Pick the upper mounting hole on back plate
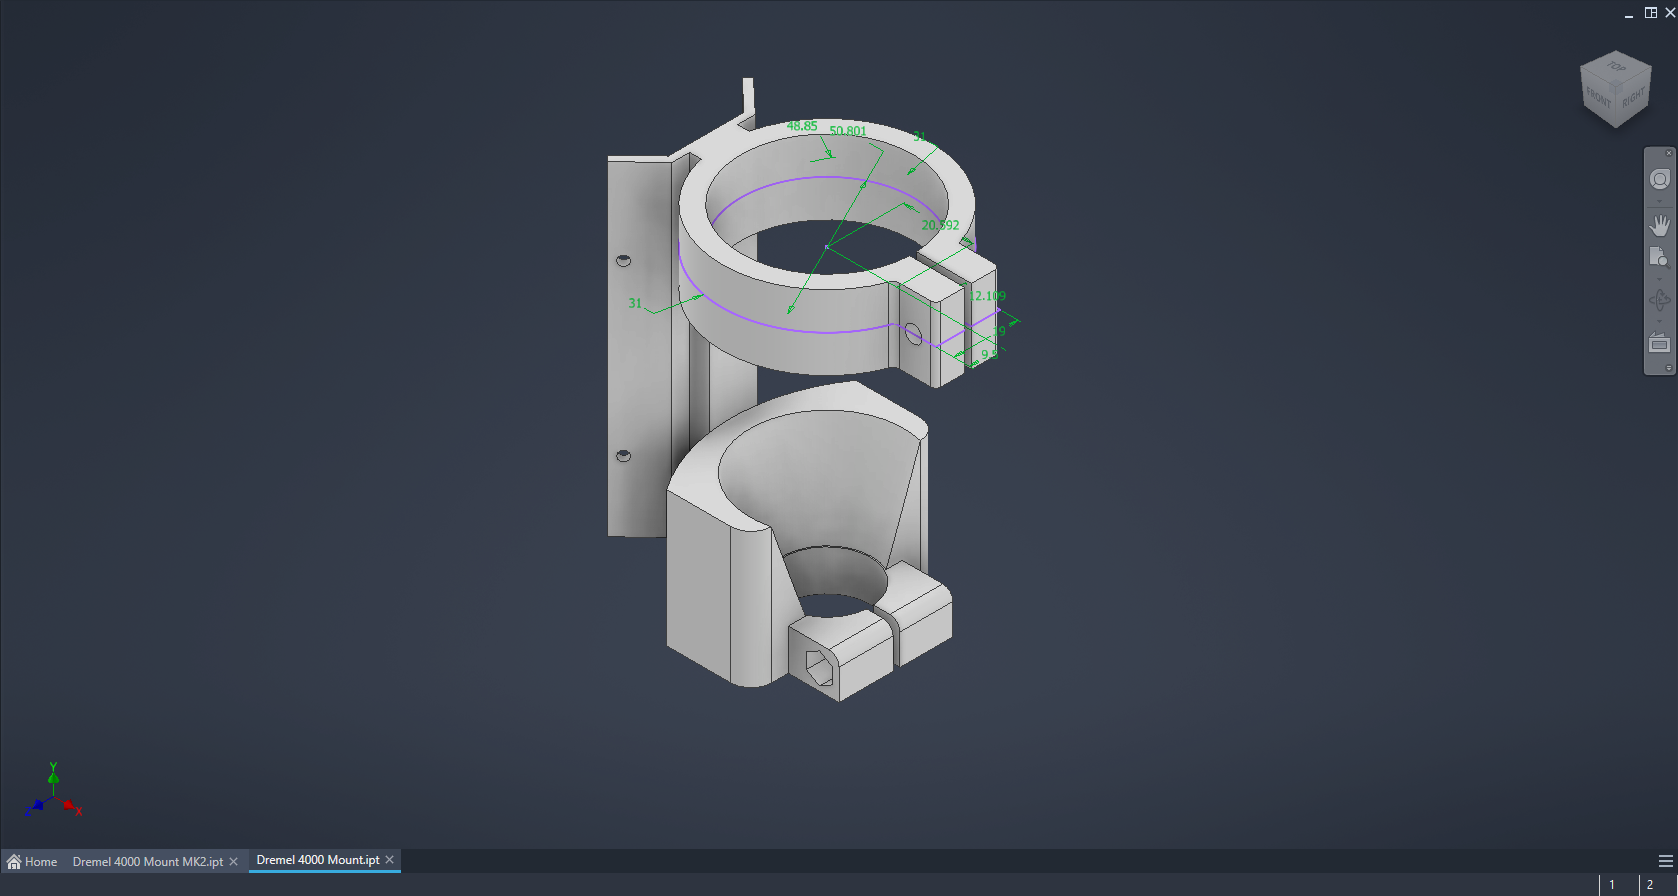 pos(623,260)
